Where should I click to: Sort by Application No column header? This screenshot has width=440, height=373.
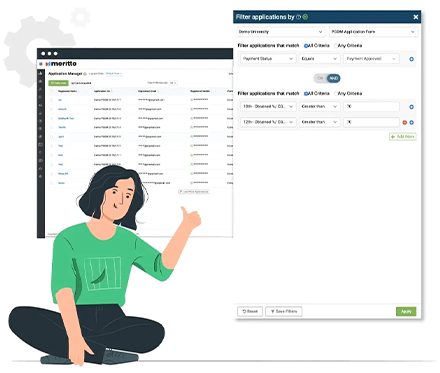pos(102,91)
